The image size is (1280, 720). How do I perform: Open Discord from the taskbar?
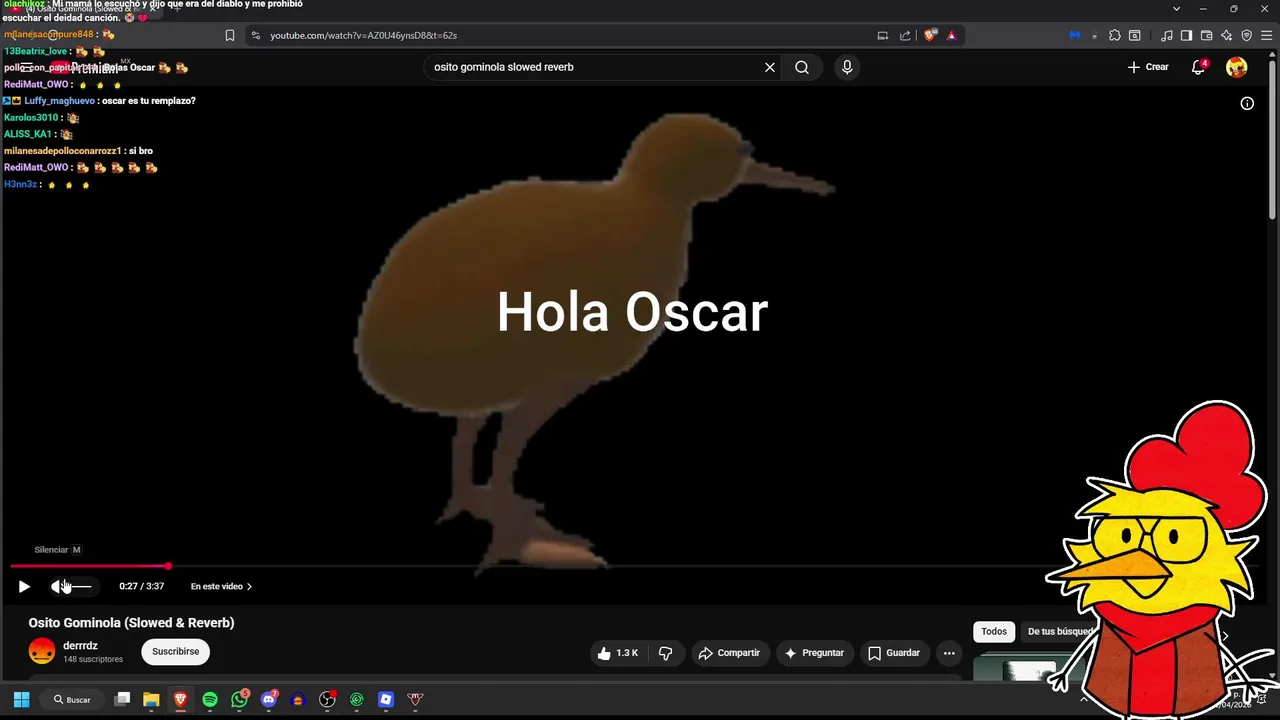click(x=268, y=699)
